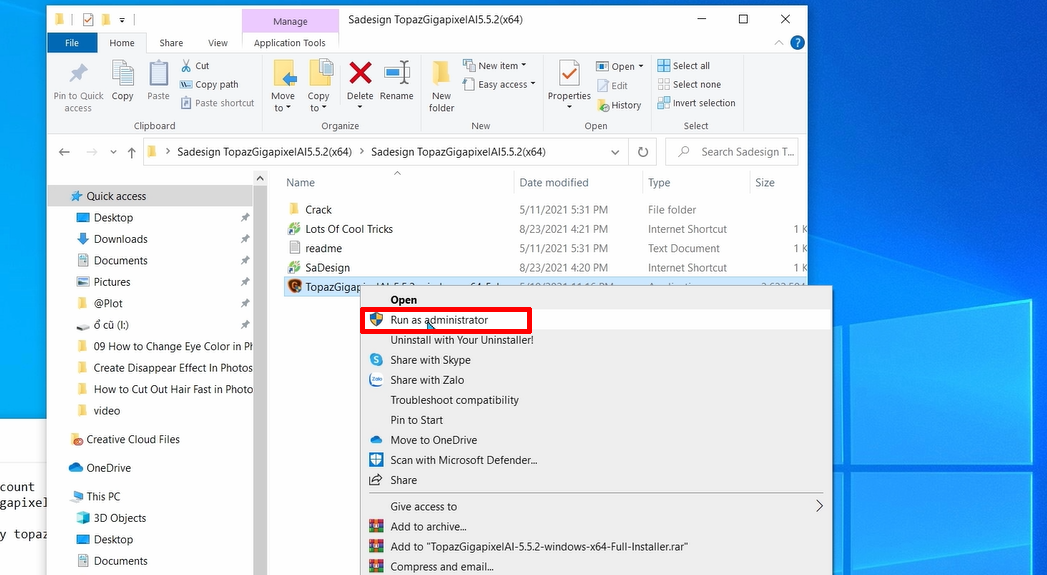Image resolution: width=1047 pixels, height=575 pixels.
Task: Click the Rename ribbon icon
Action: point(397,73)
